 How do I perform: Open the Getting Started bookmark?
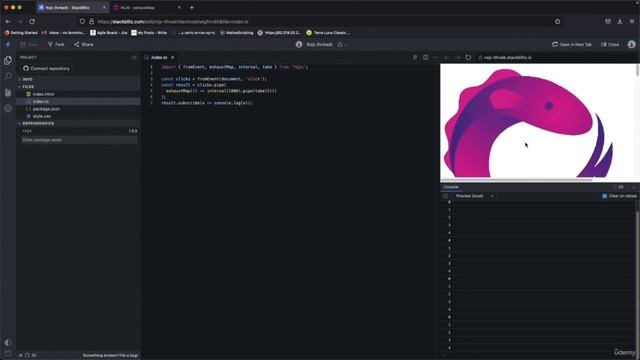pos(21,33)
